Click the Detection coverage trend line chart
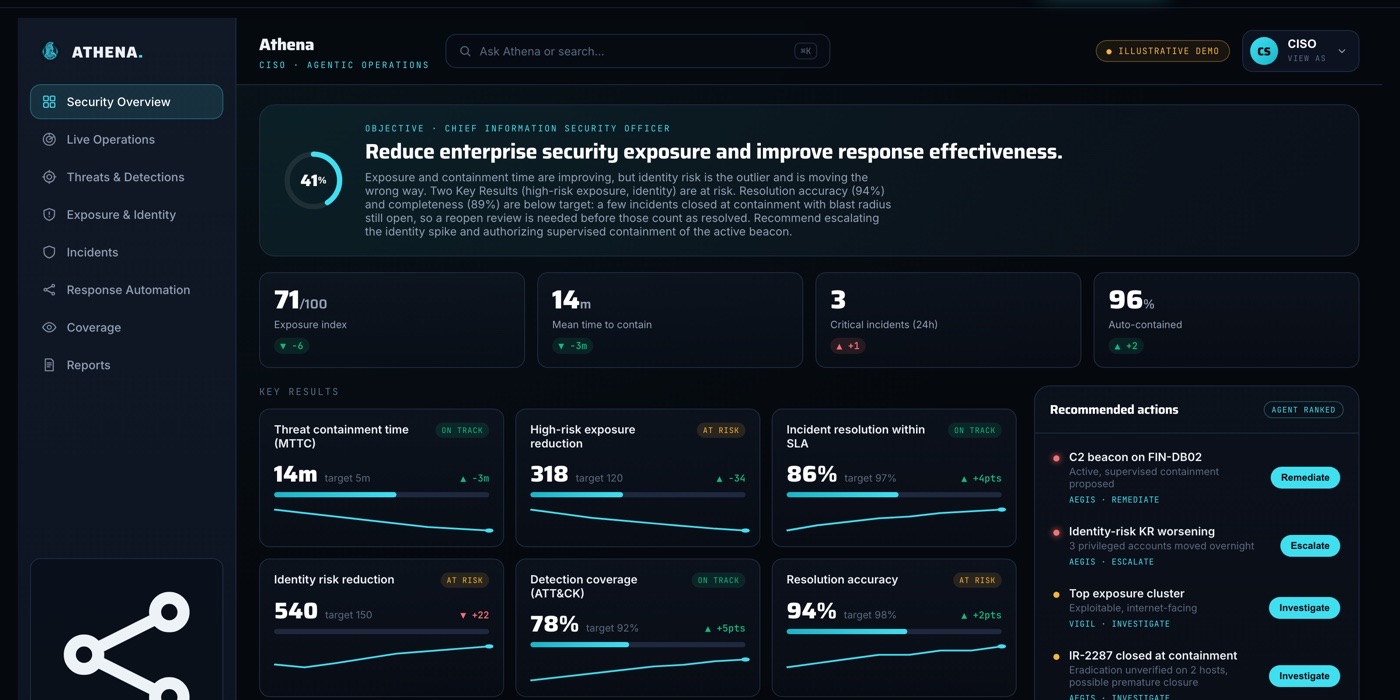This screenshot has height=700, width=1400. point(637,668)
